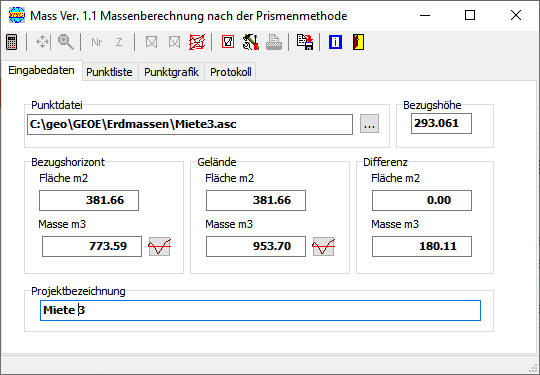This screenshot has height=375, width=540.
Task: Toggle Z heights display in toolbar
Action: (119, 42)
